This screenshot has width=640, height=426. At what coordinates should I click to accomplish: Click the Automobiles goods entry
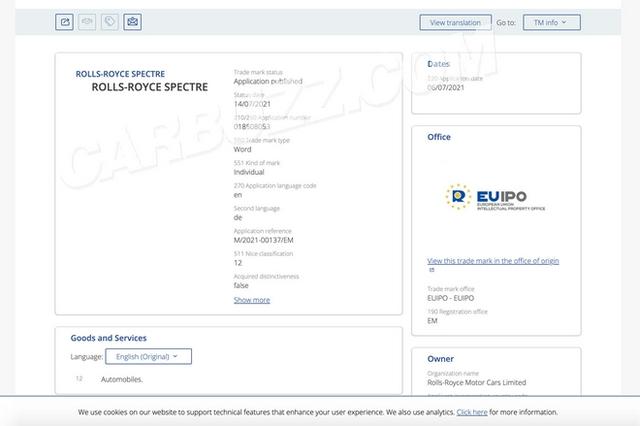click(x=122, y=379)
